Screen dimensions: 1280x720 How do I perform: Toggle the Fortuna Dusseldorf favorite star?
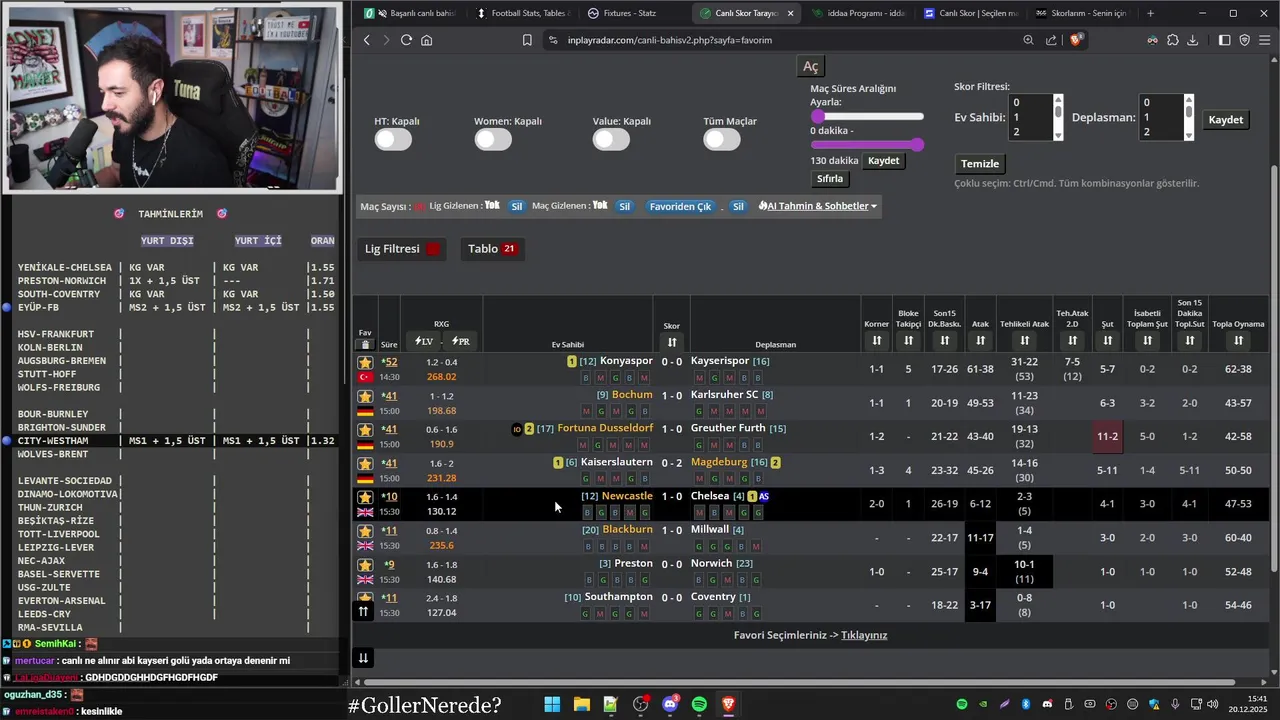[365, 430]
